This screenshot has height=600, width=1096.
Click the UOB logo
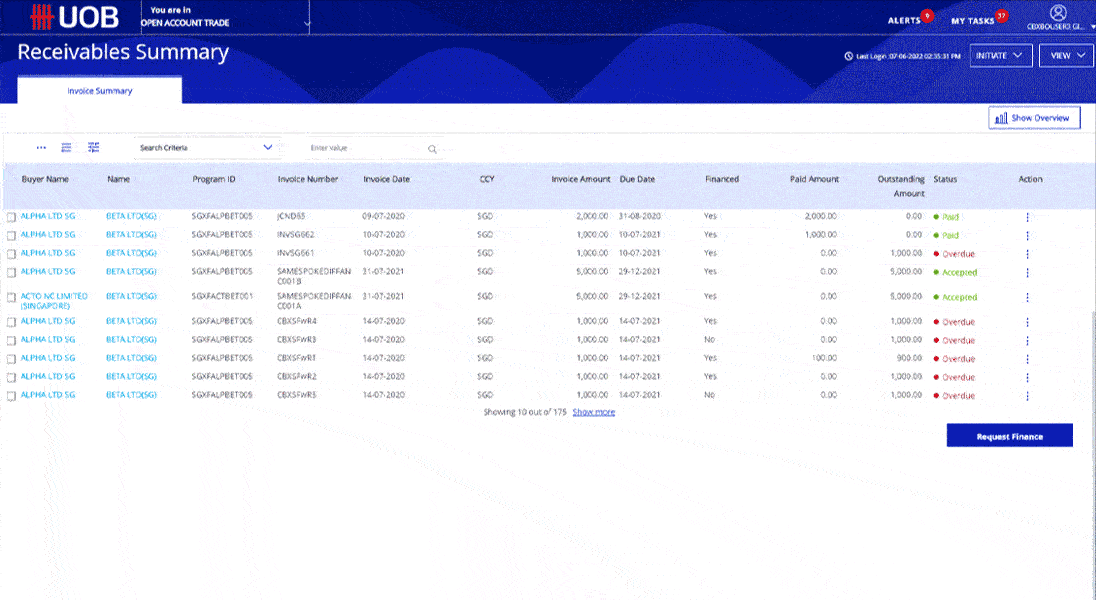[x=75, y=17]
